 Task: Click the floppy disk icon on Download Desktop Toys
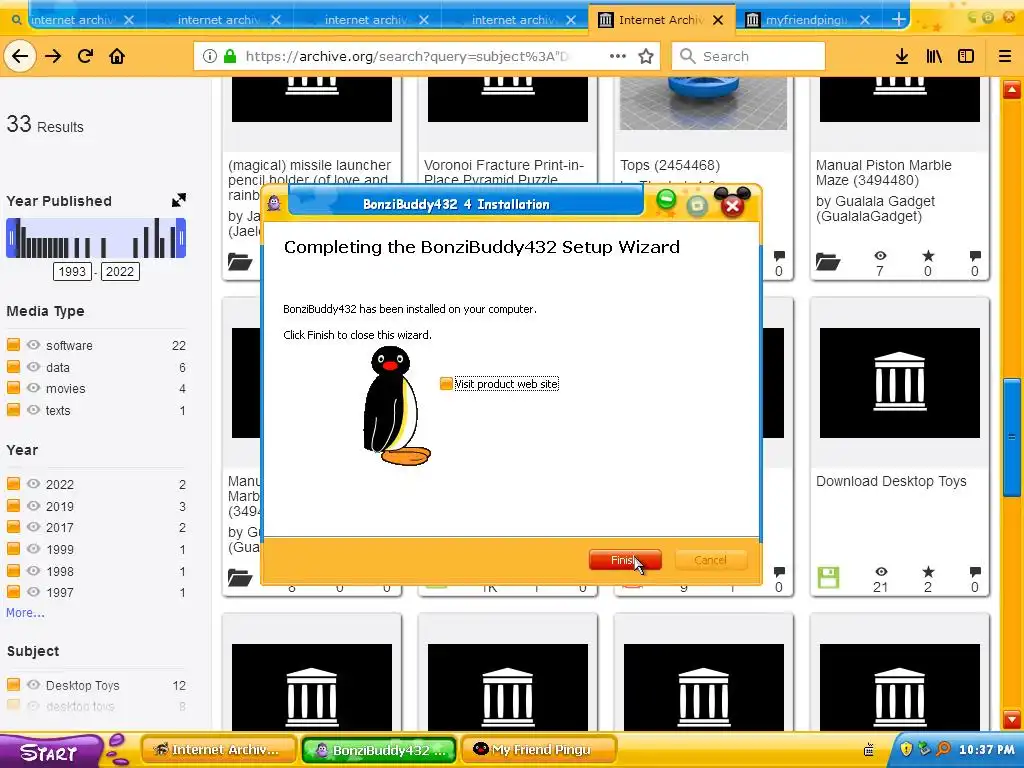click(x=828, y=577)
